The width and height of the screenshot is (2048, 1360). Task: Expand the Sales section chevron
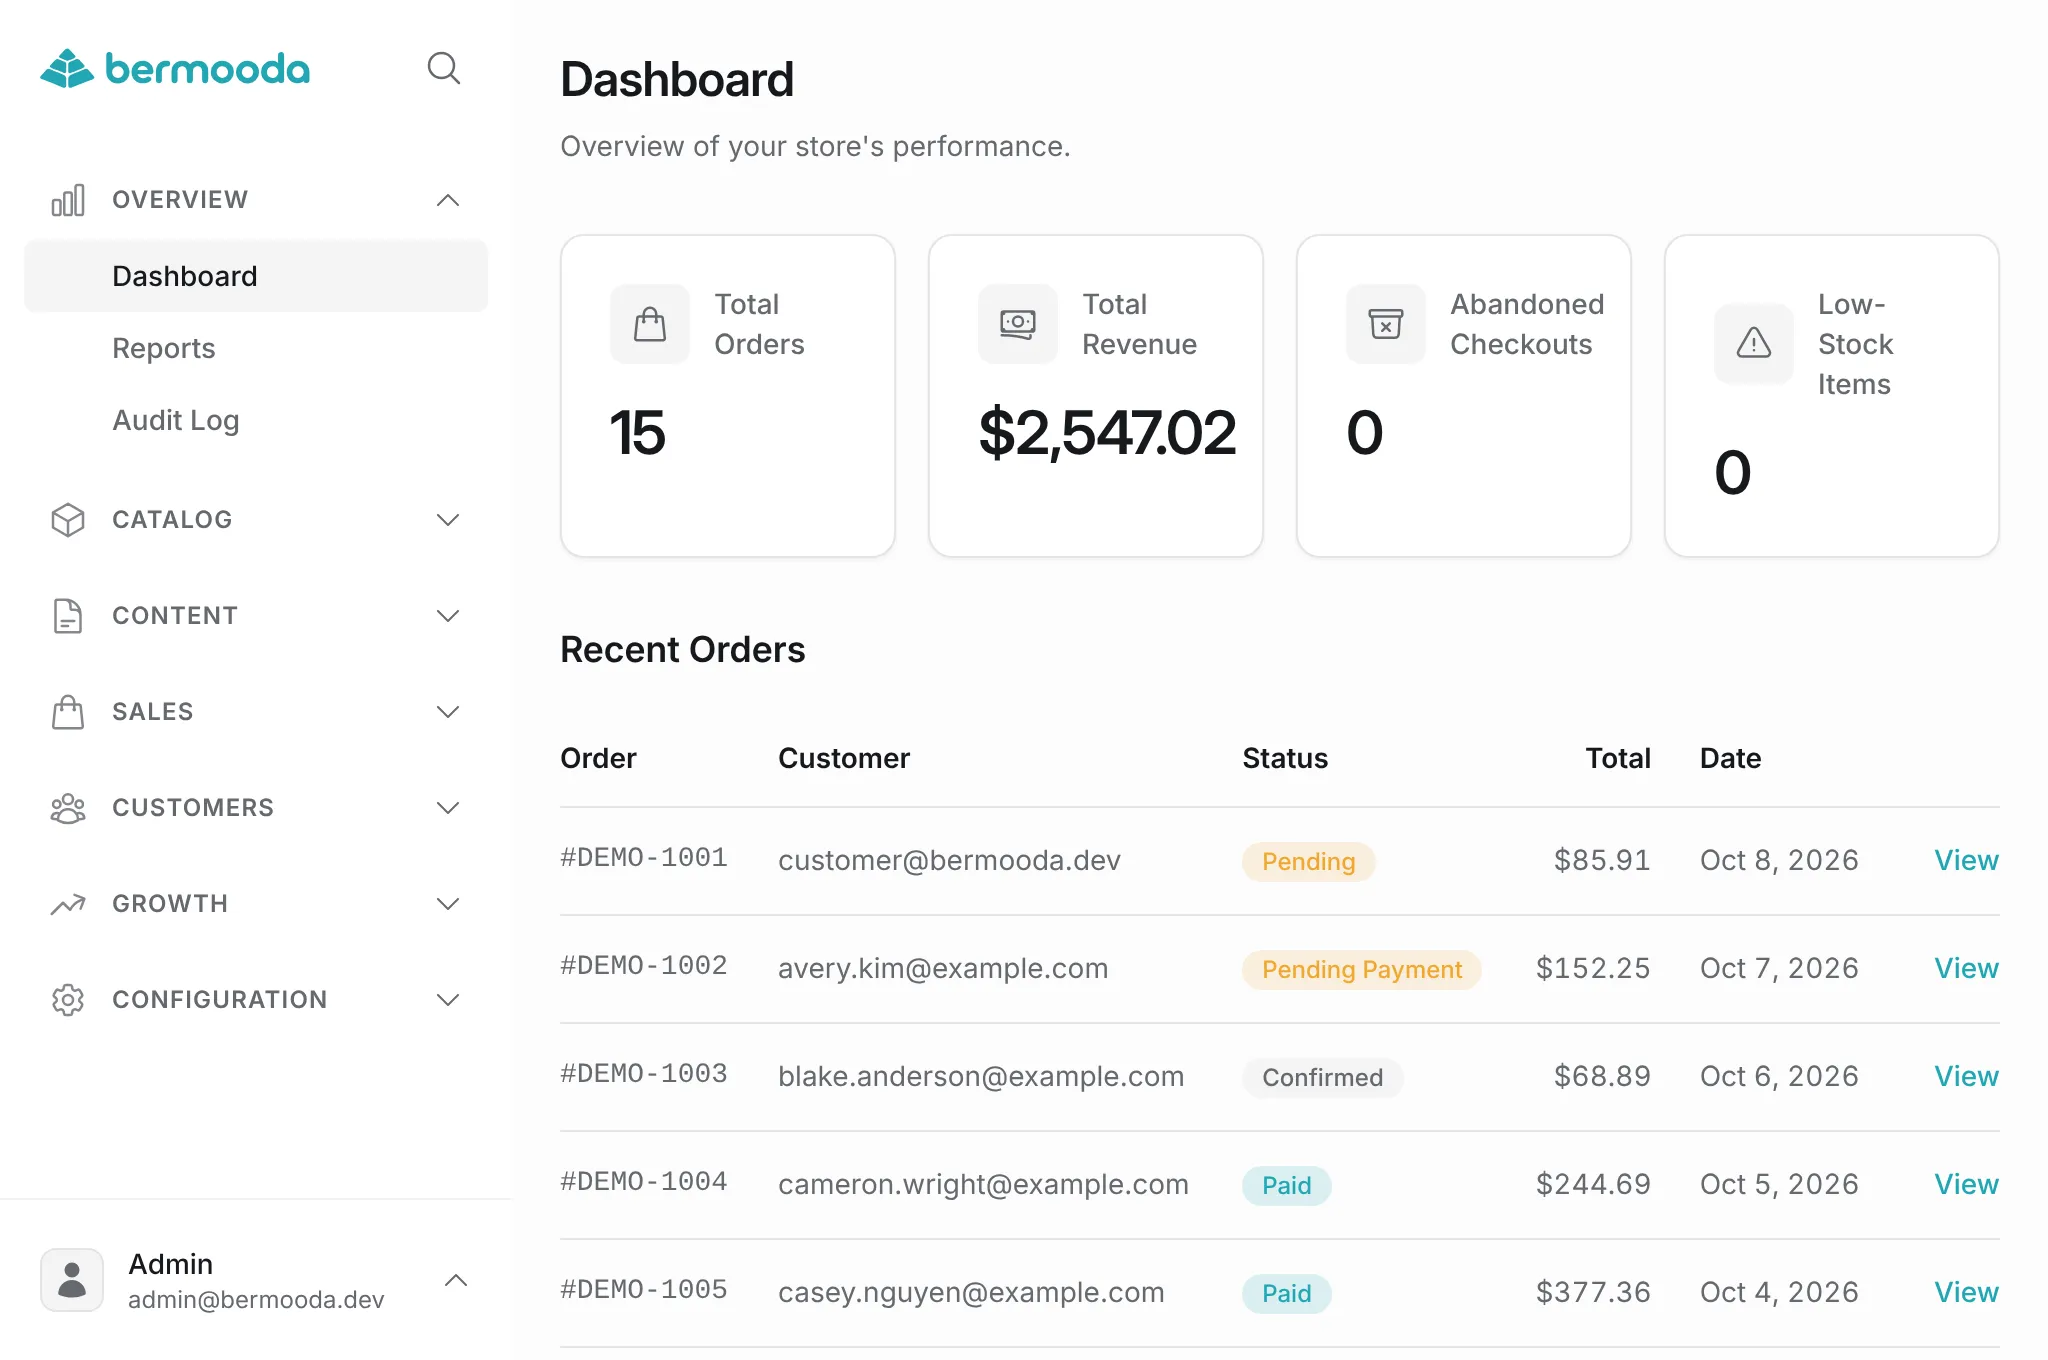[448, 712]
